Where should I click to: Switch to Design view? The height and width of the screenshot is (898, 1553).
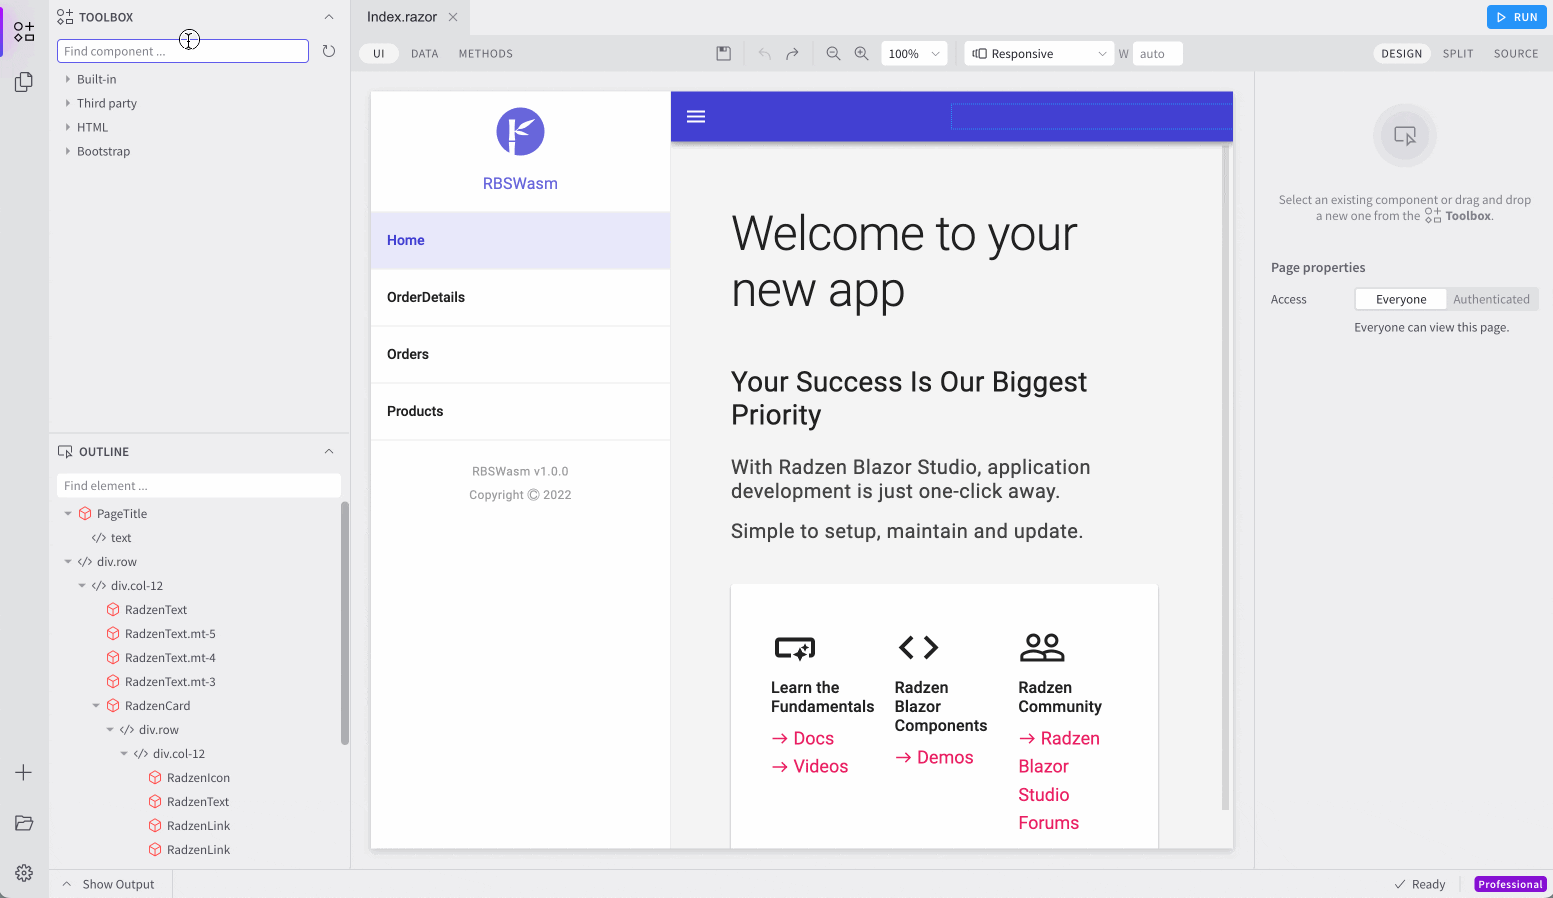[1401, 54]
